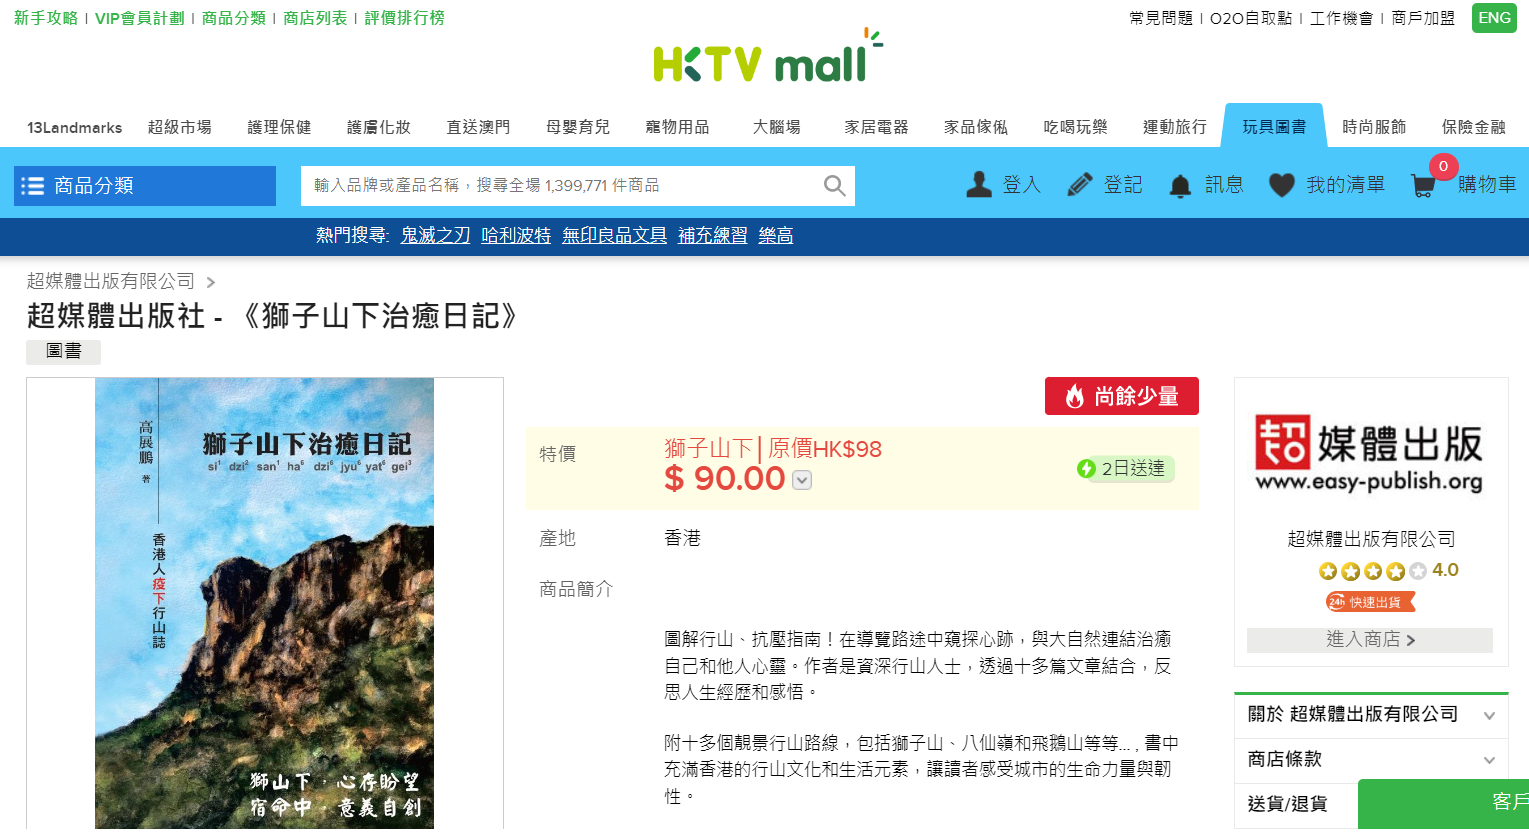The height and width of the screenshot is (833, 1529).
Task: Click the search magnifier icon
Action: 834,186
